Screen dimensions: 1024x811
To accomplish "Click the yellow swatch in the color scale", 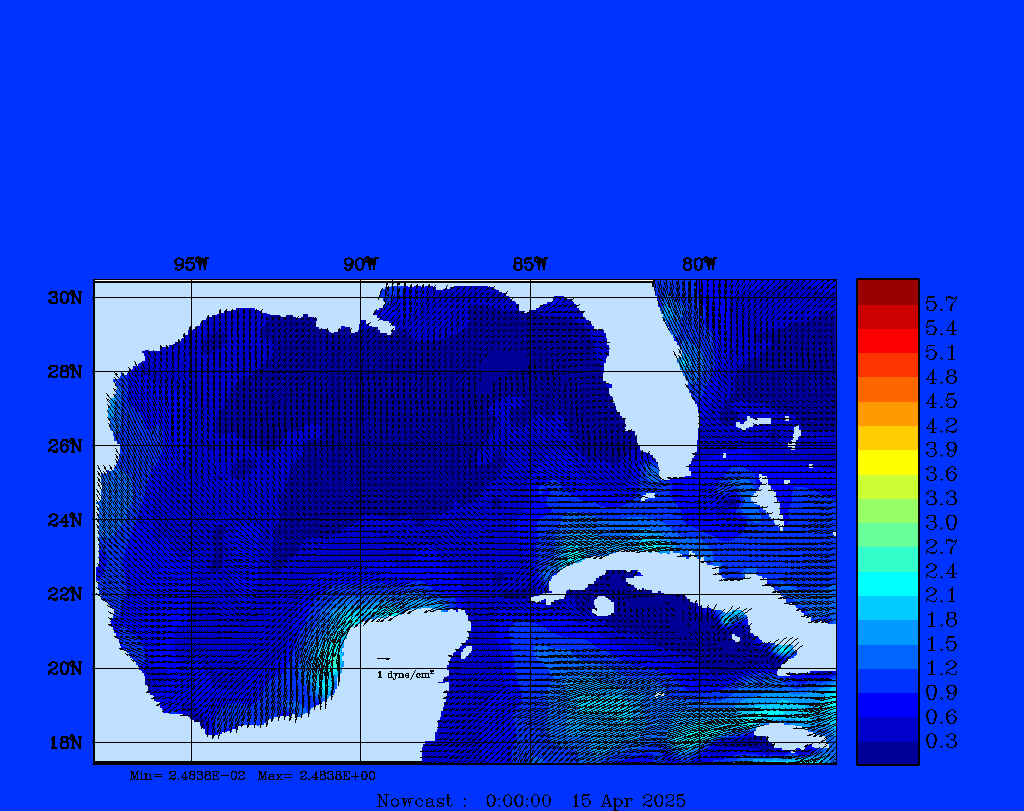I will 887,462.
